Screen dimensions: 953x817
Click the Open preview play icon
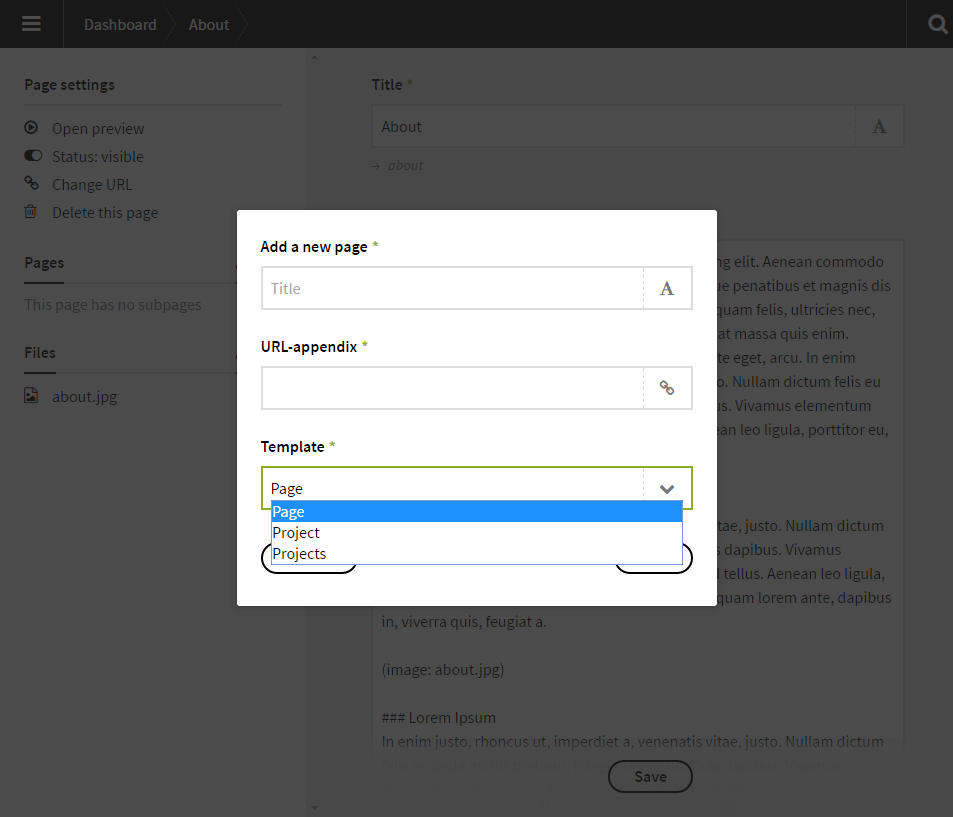click(31, 128)
